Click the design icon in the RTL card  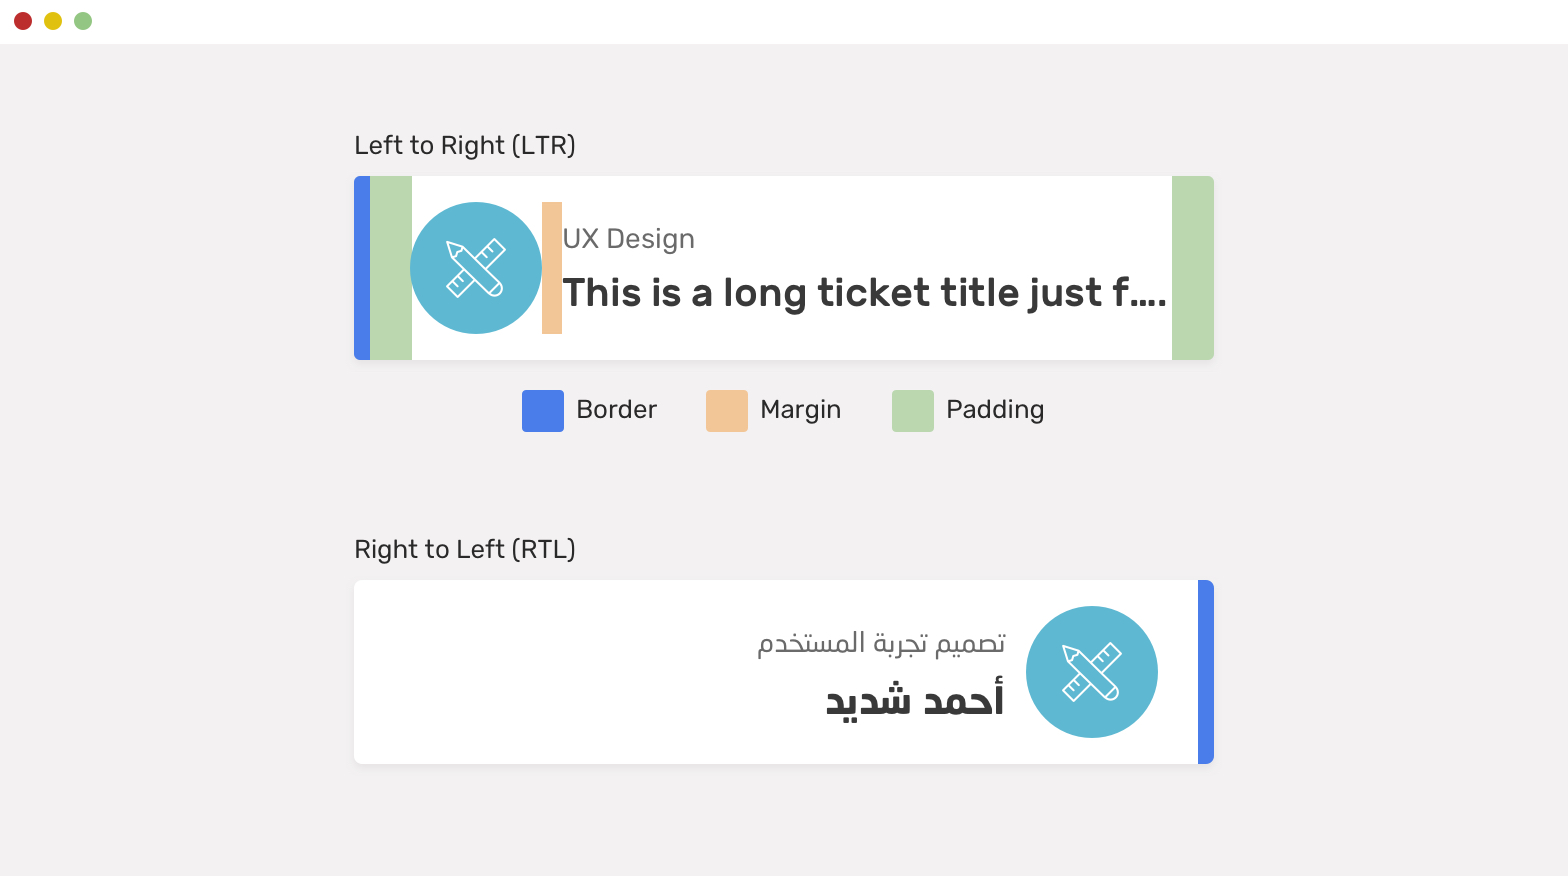1092,672
